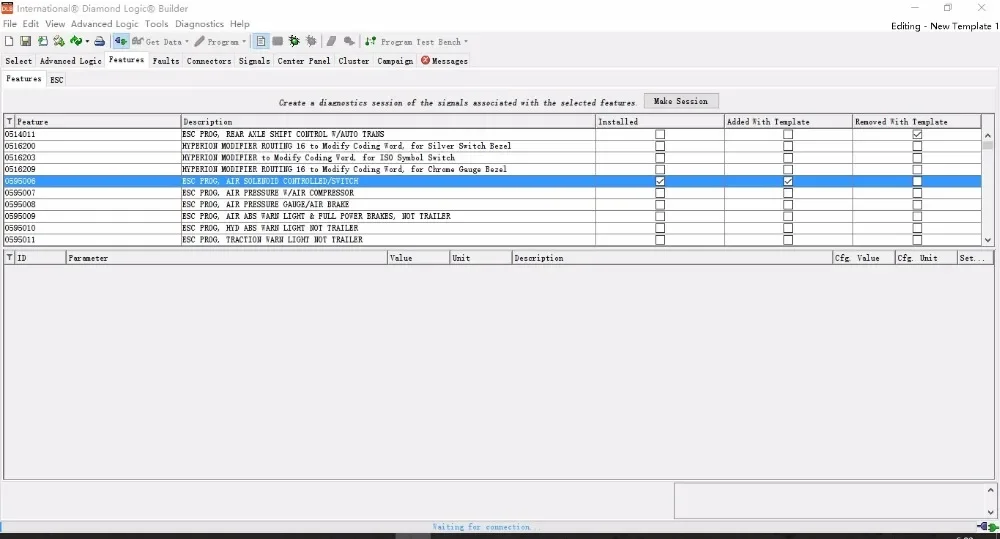Screen dimensions: 1000x539
Task: Toggle Installed checkbox for feature 0595007
Action: pyautogui.click(x=660, y=193)
